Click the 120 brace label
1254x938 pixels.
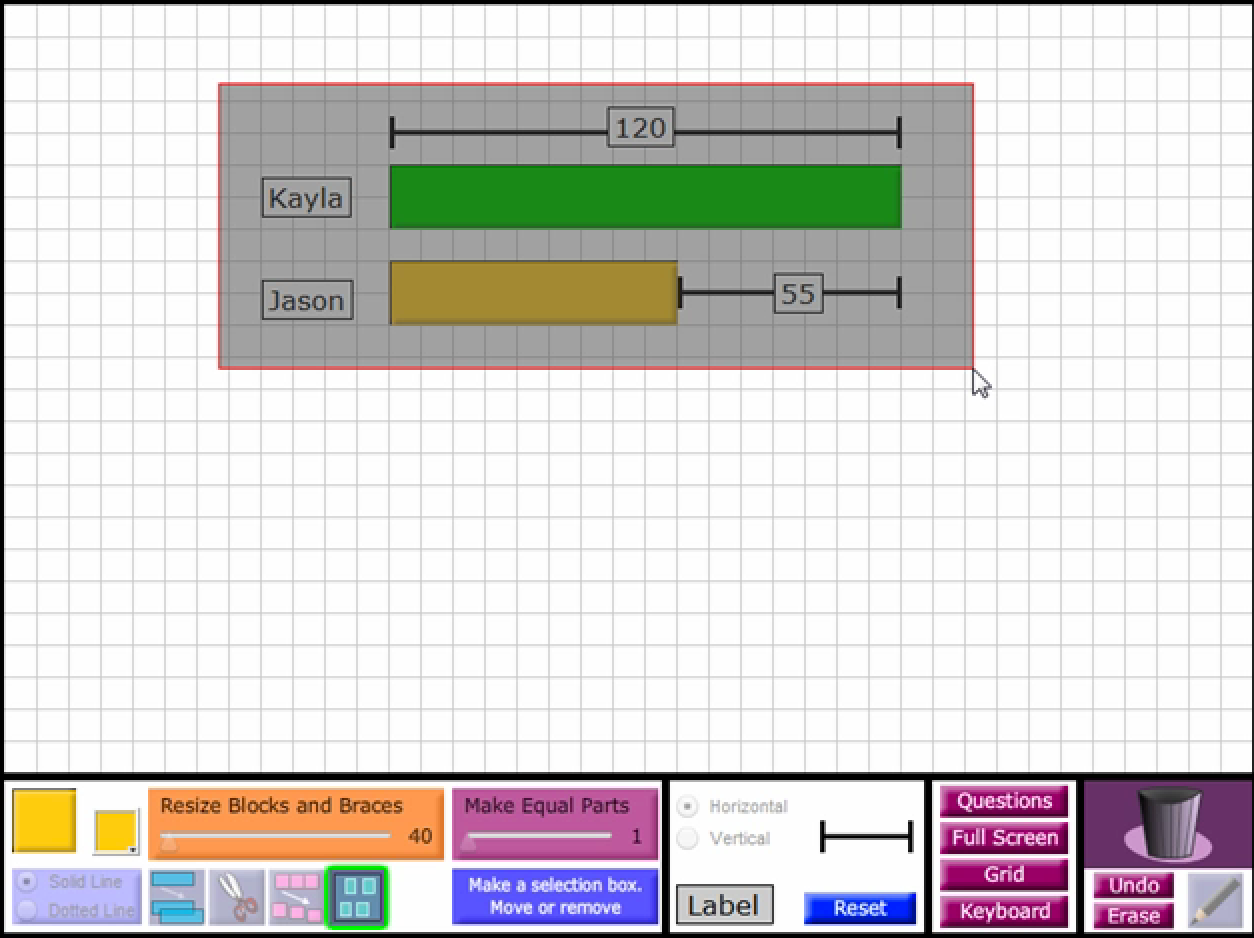coord(640,128)
